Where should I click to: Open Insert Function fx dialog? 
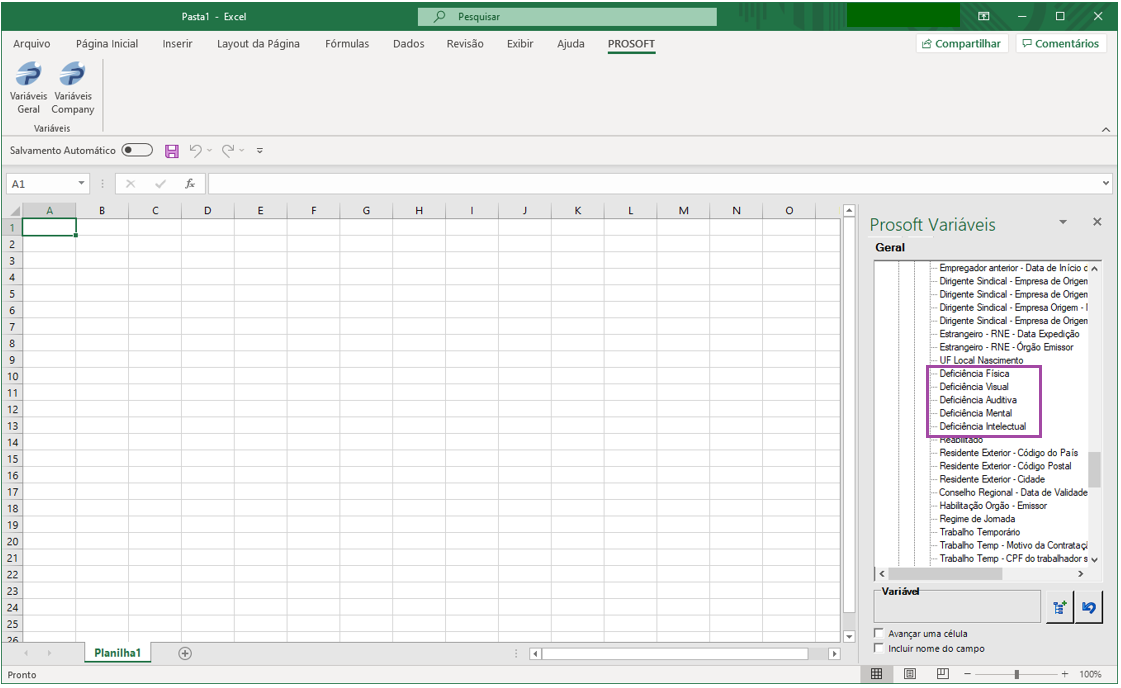tap(190, 184)
